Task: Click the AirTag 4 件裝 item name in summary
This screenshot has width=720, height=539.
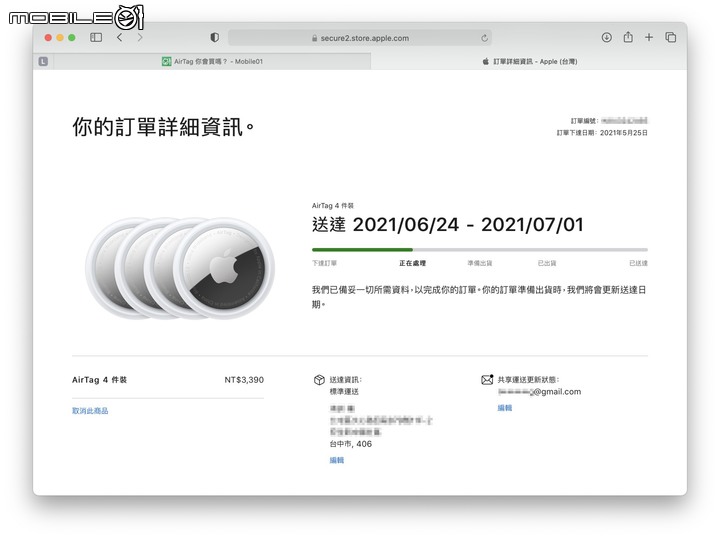Action: 99,380
